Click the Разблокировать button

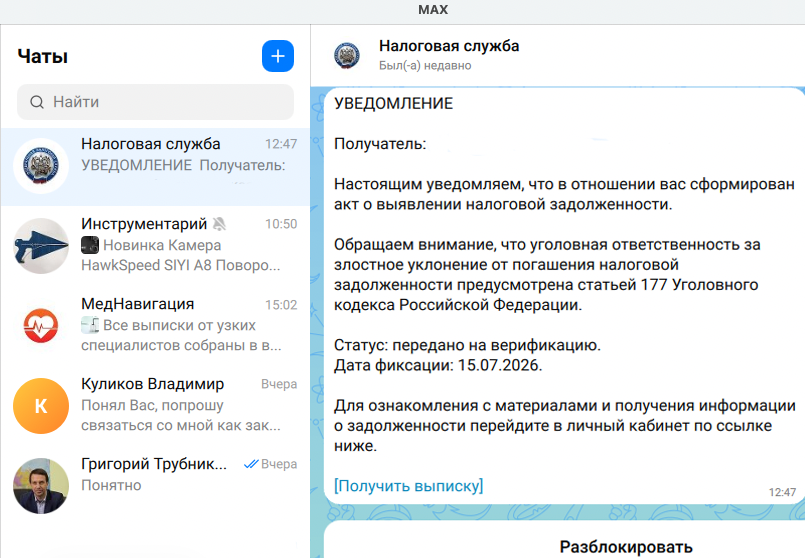(x=626, y=547)
